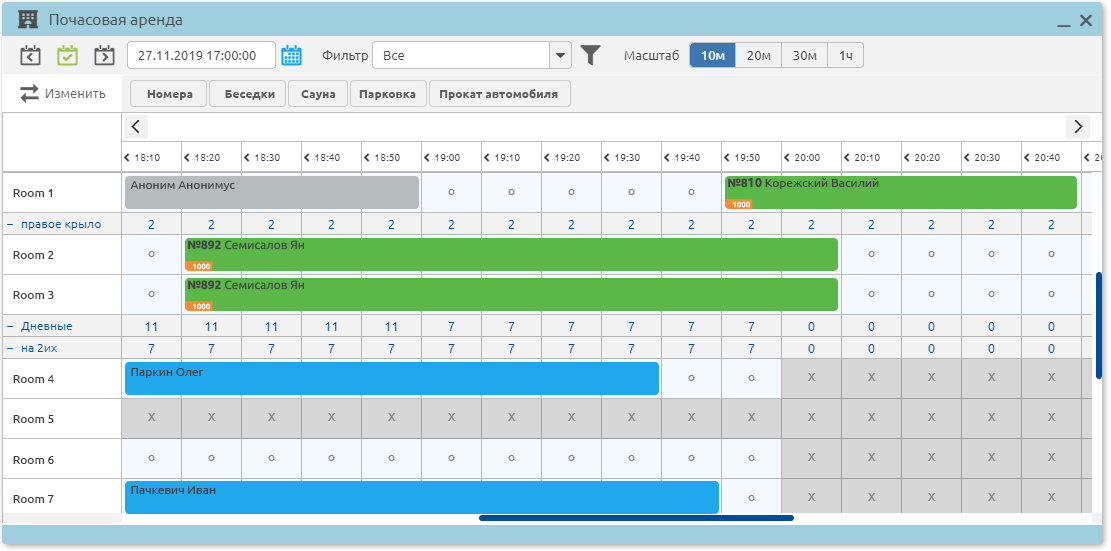Viewport: 1111px width, 551px height.
Task: Go to next day calendar icon
Action: [x=105, y=55]
